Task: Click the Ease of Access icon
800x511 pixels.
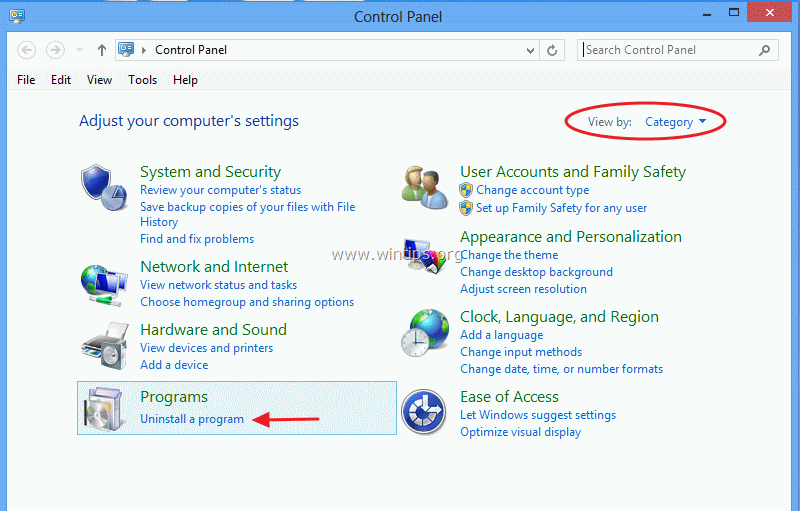Action: coord(423,412)
